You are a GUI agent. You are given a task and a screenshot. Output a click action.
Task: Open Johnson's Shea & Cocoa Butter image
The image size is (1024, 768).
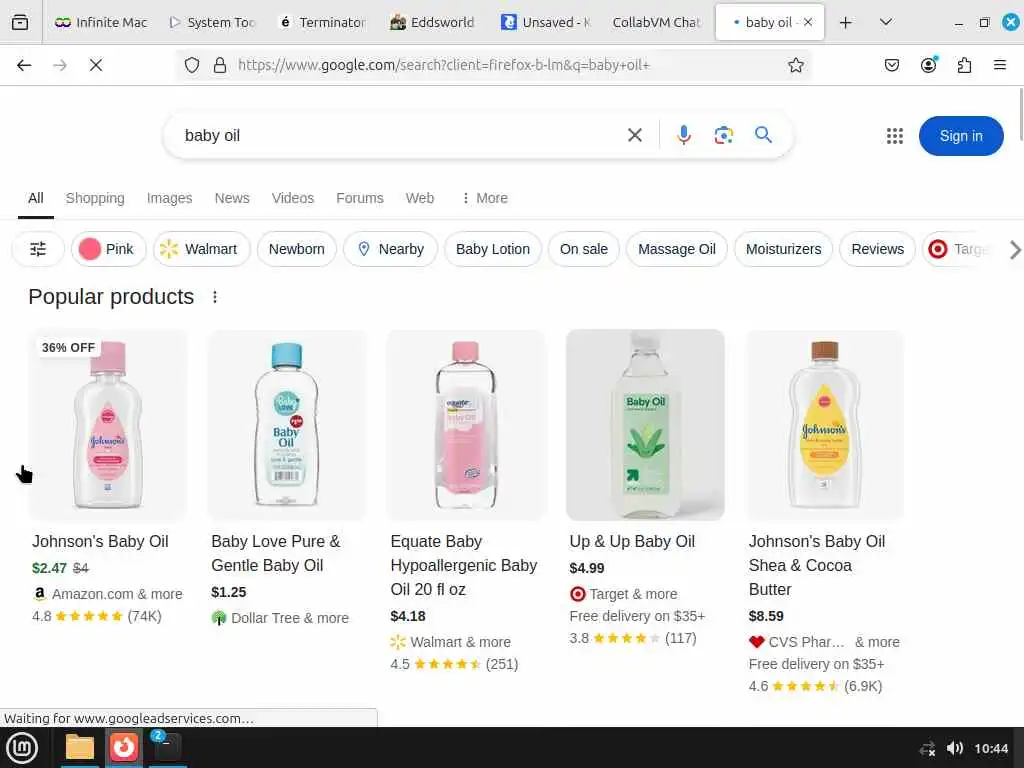pyautogui.click(x=824, y=425)
